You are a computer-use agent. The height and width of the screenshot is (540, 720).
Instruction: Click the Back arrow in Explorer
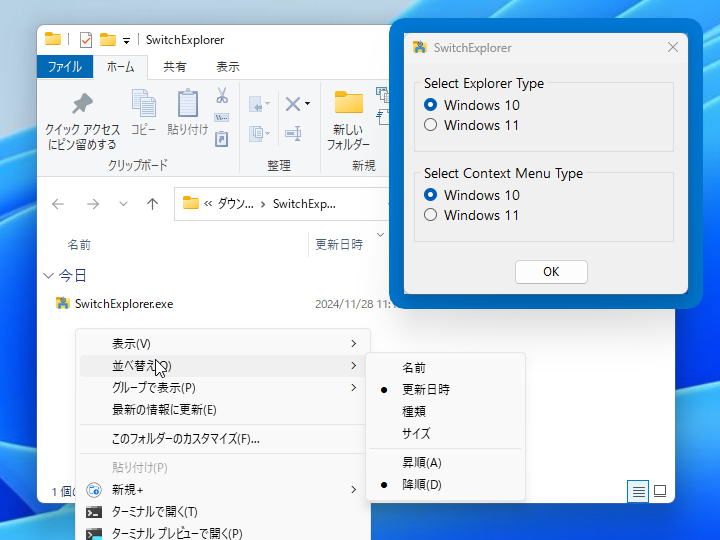click(58, 204)
